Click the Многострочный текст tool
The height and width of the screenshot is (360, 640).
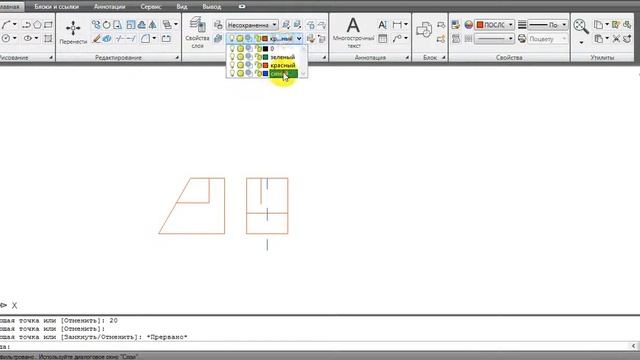(353, 33)
